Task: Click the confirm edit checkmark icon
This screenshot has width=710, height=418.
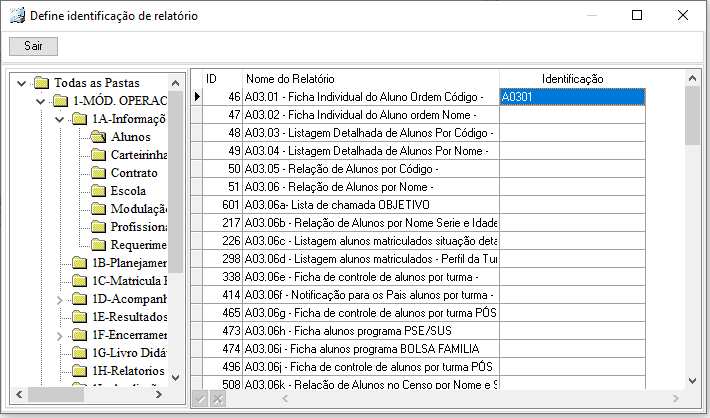Action: click(x=200, y=399)
